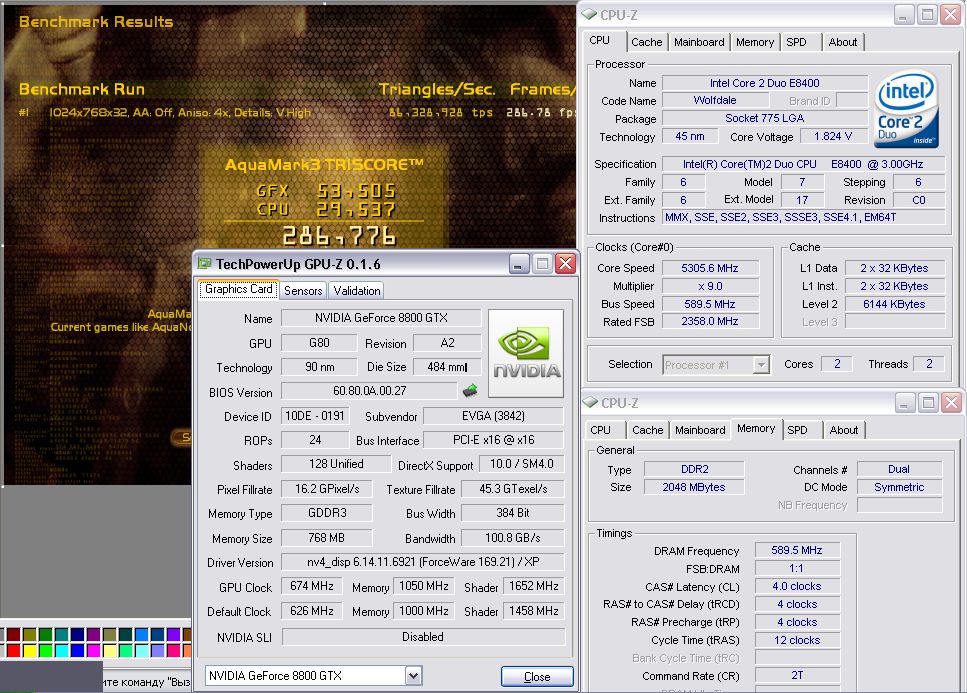Screen dimensions: 967x693
Task: Open Cache tab in CPU-Z Memory timings window
Action: point(648,430)
